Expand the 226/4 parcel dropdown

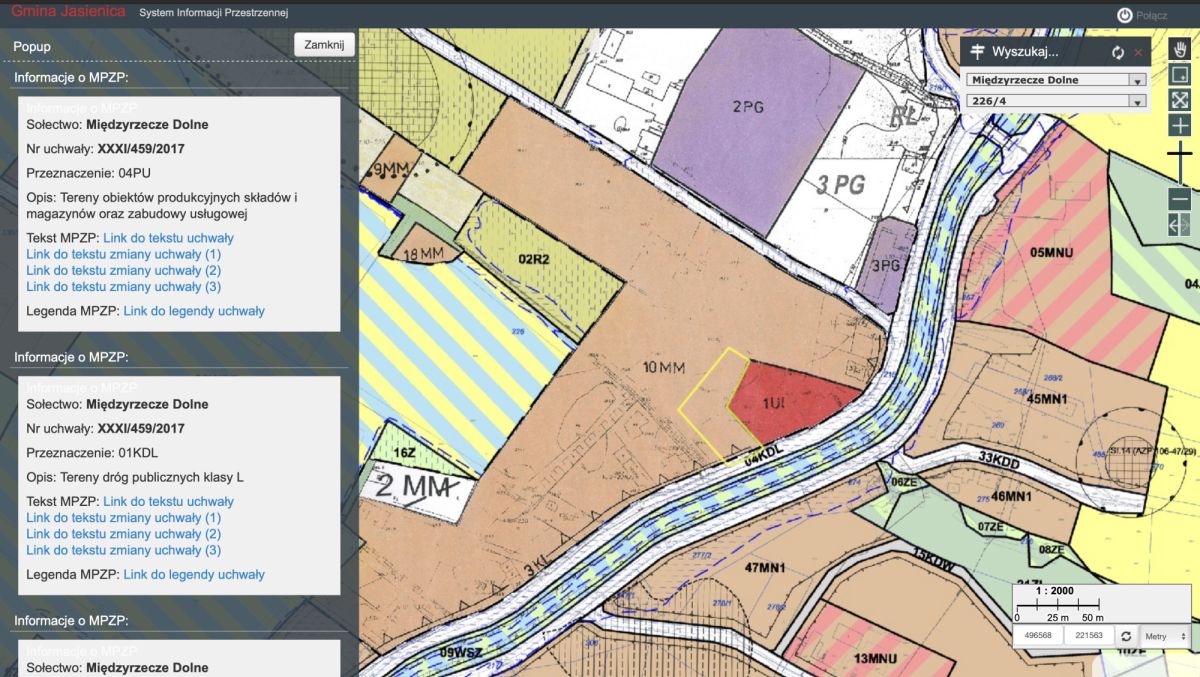coord(1056,101)
